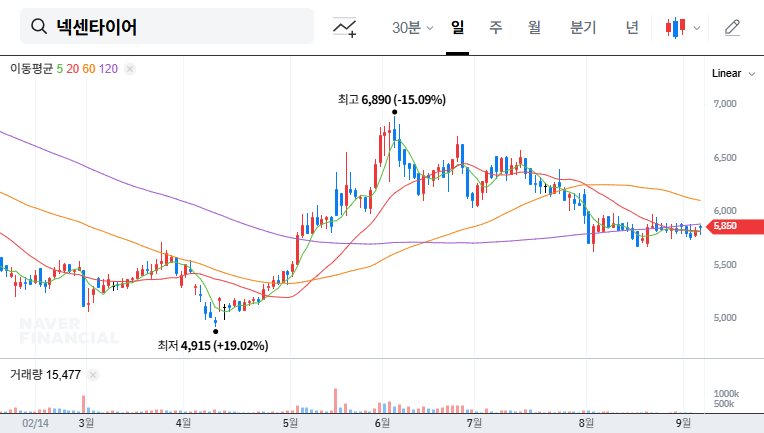The width and height of the screenshot is (764, 433).
Task: Switch to the 월 monthly tab
Action: tap(534, 27)
